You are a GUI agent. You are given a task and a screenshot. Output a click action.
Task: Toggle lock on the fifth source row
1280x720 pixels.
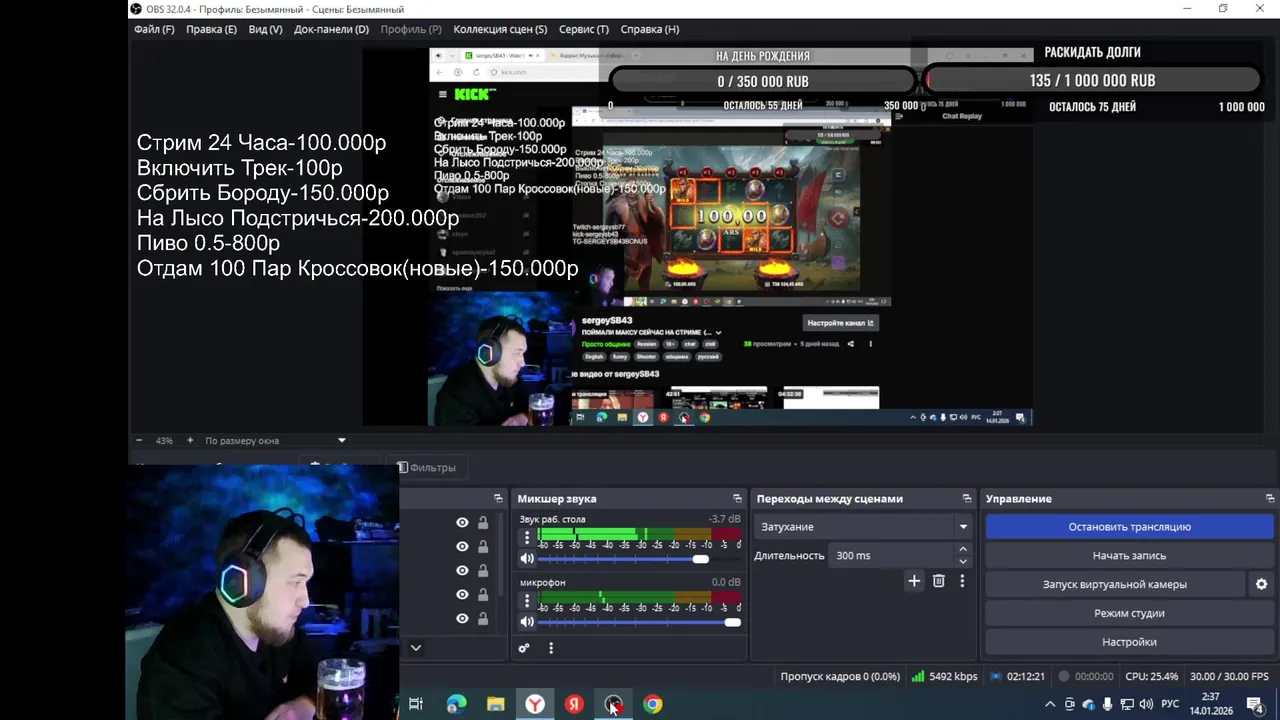(x=483, y=618)
